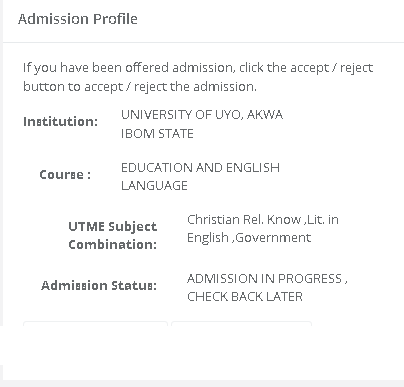This screenshot has height=387, width=404.
Task: Select the EDUCATION AND ENGLISH text line
Action: pos(200,167)
